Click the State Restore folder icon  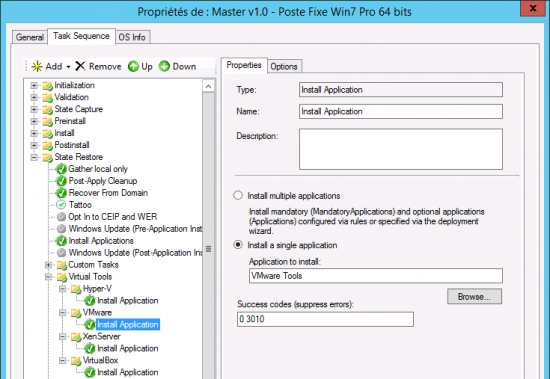pos(47,157)
